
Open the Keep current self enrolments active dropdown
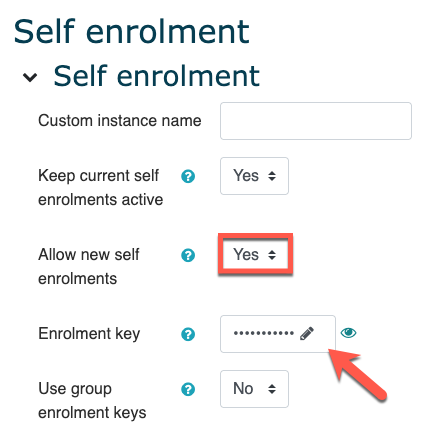click(x=254, y=176)
